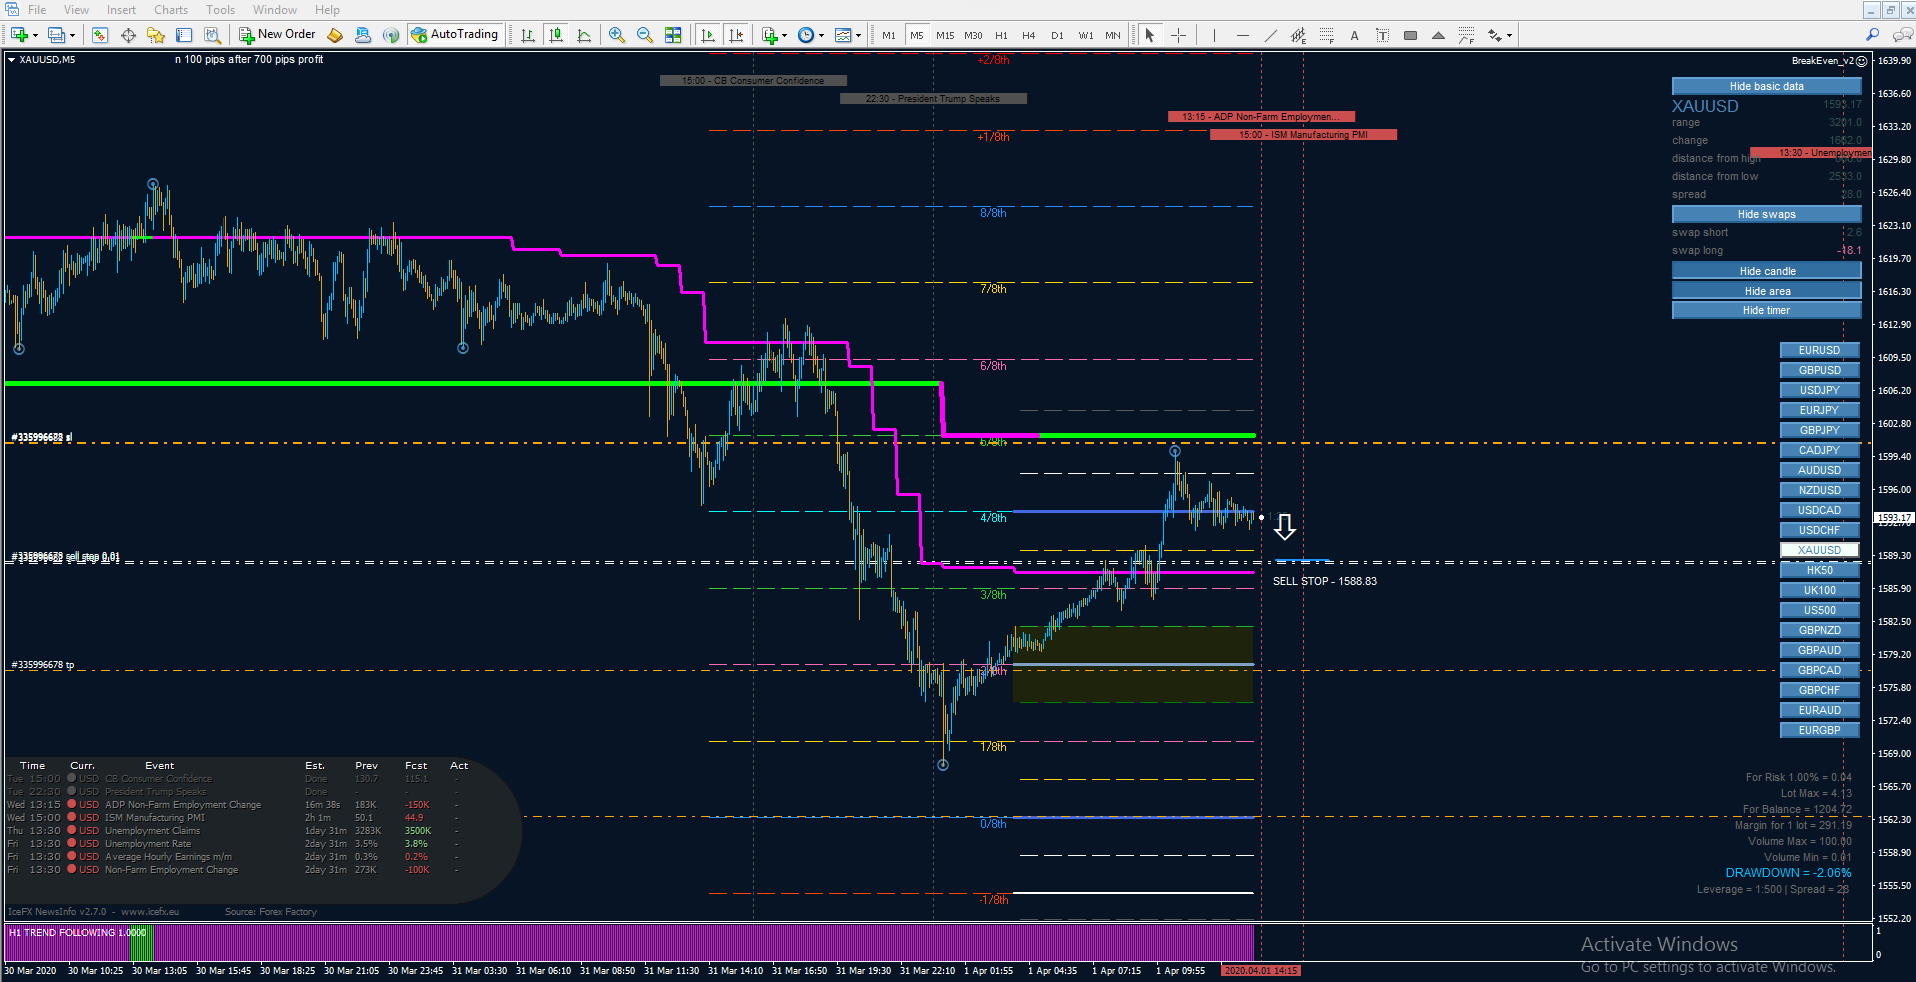Screen dimensions: 1916x982
Task: Select the Text tool
Action: tap(1354, 35)
